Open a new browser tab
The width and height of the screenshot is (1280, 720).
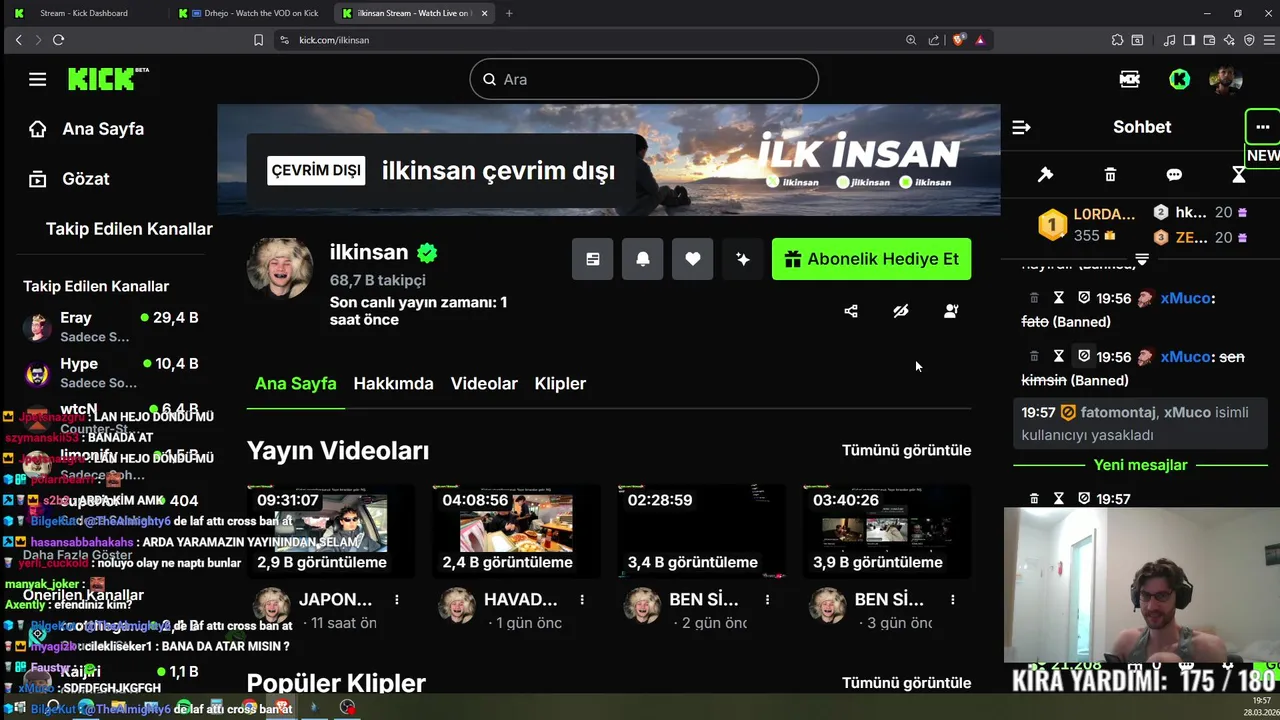click(509, 13)
